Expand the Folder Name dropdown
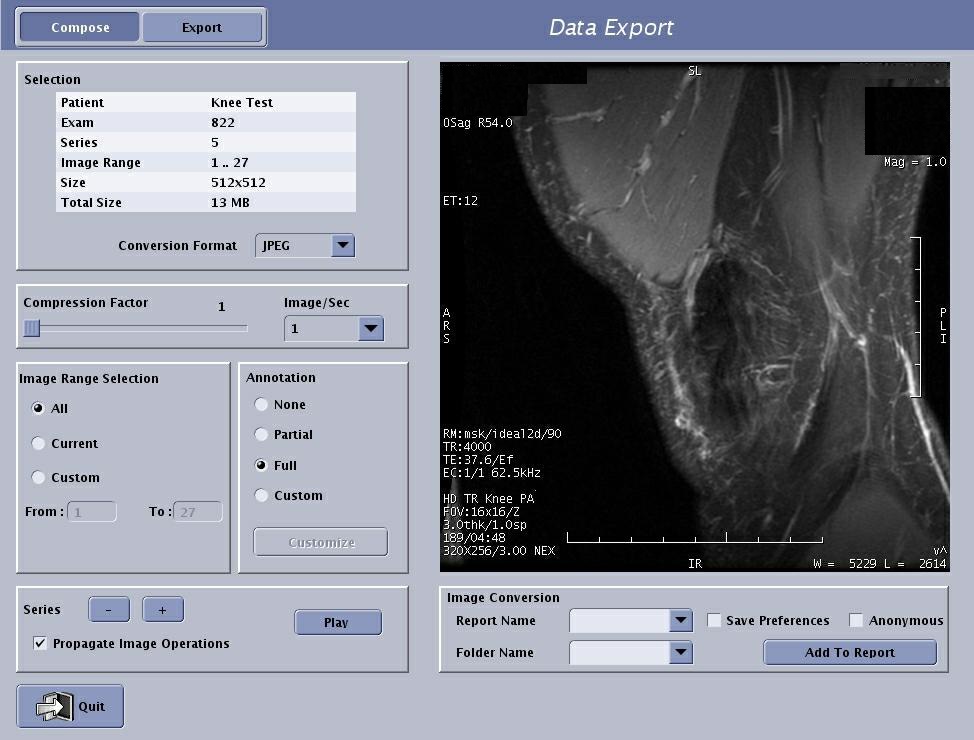Screen dimensions: 974x740 (681, 653)
